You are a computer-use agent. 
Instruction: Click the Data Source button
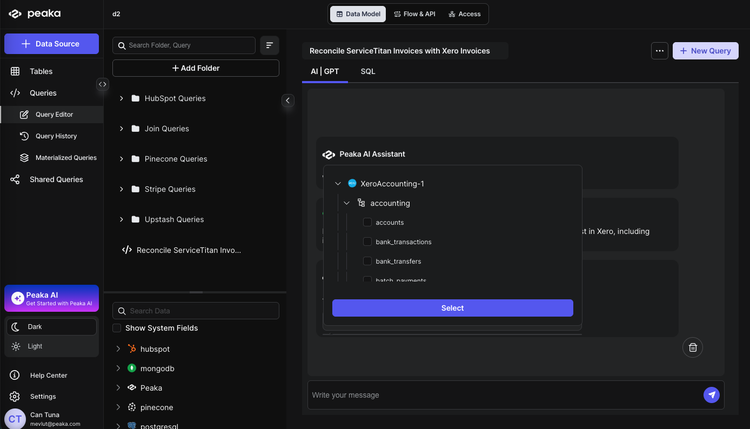52,44
